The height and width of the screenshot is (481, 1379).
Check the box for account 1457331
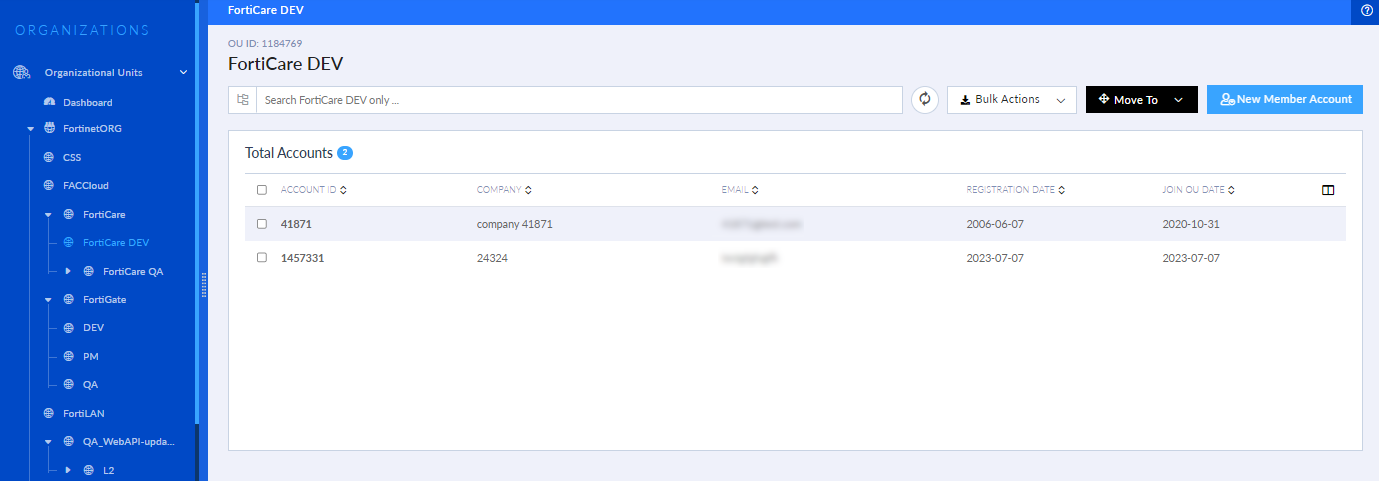[x=262, y=257]
